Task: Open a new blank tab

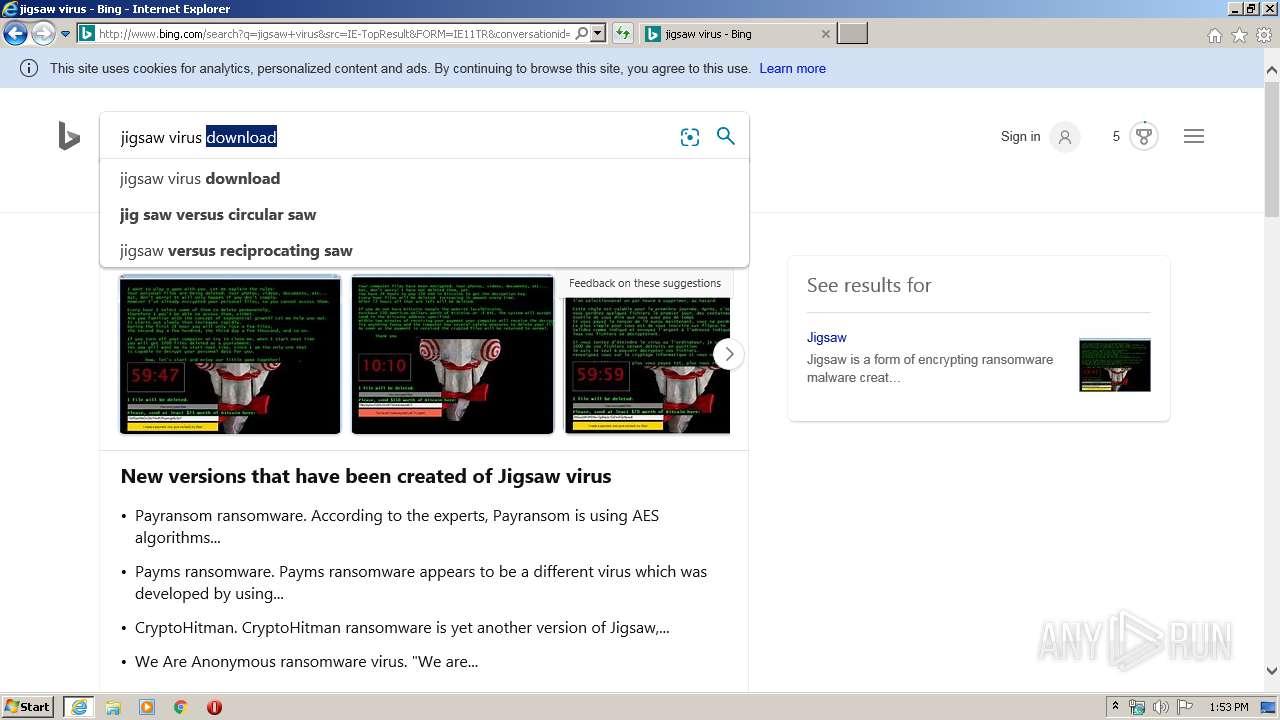Action: [852, 34]
